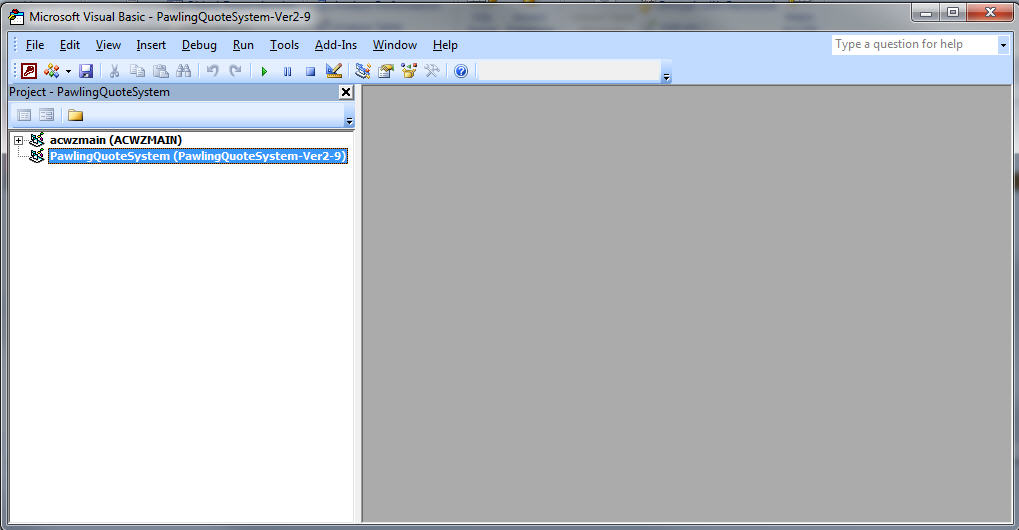Image resolution: width=1019 pixels, height=530 pixels.
Task: Run Sub with green play icon
Action: 264,71
